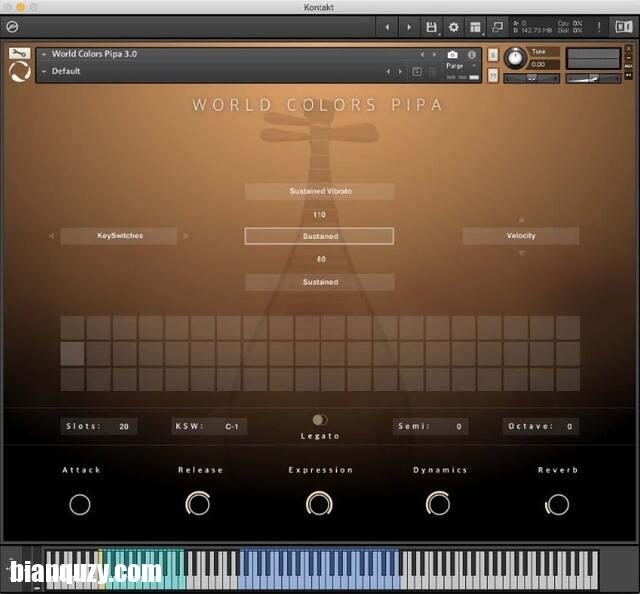The image size is (640, 594).
Task: Show instrument info with the i icon
Action: (471, 54)
